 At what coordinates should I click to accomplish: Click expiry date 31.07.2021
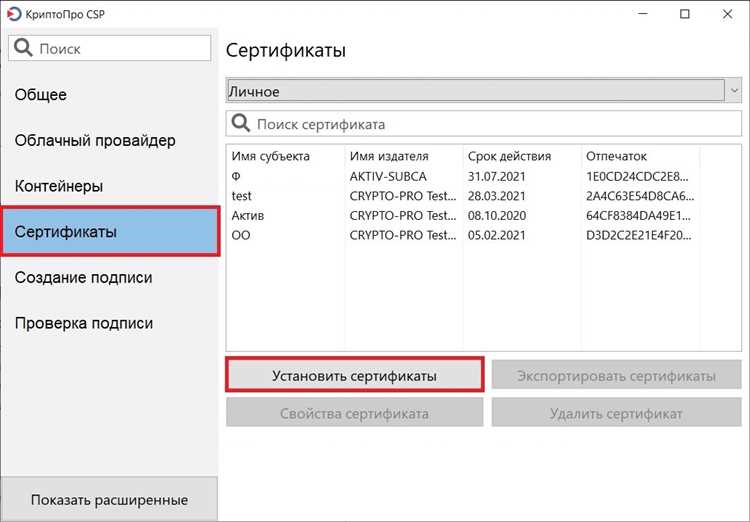pyautogui.click(x=496, y=176)
